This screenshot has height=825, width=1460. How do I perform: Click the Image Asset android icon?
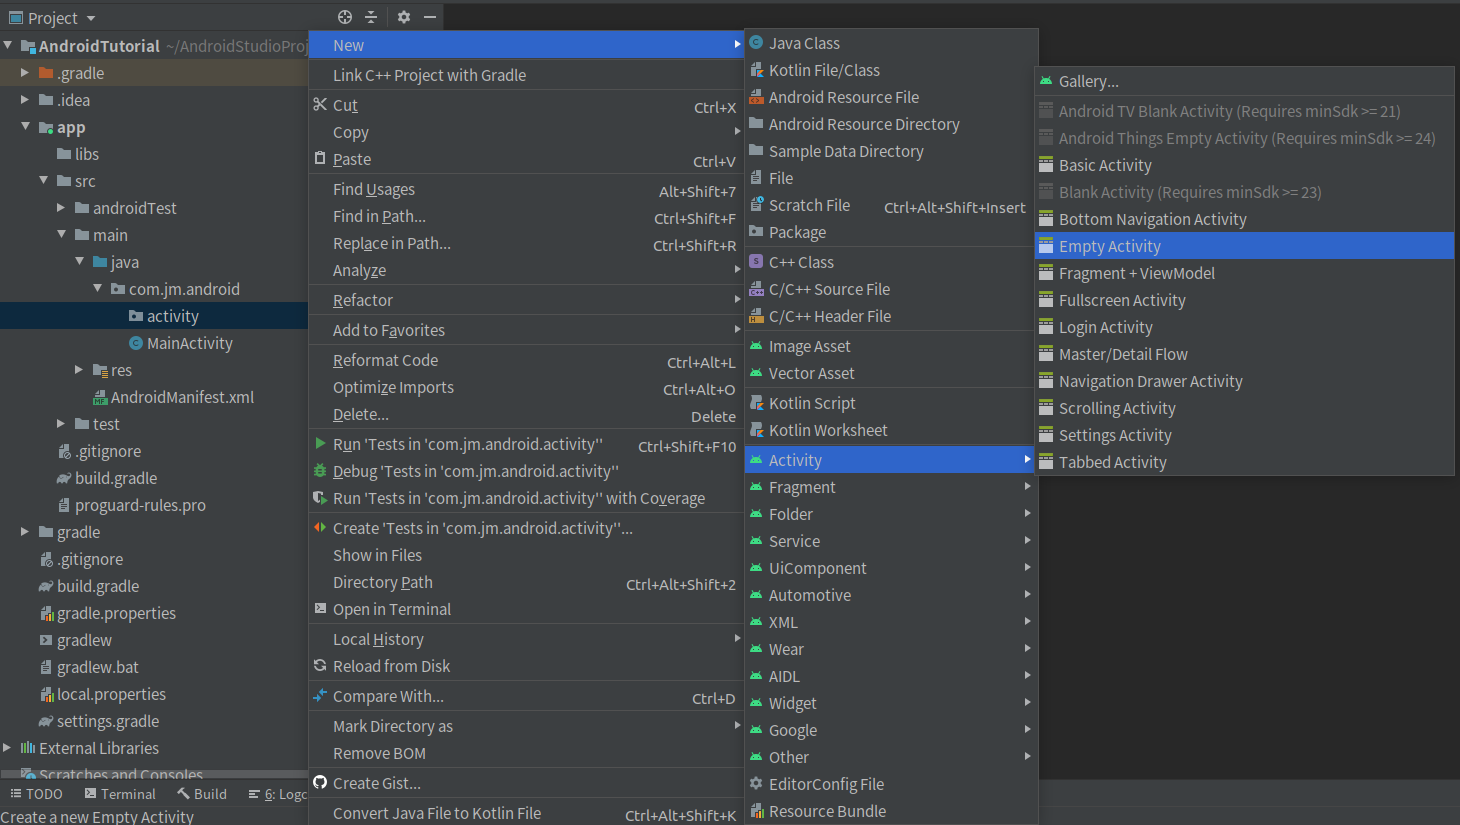tap(756, 345)
